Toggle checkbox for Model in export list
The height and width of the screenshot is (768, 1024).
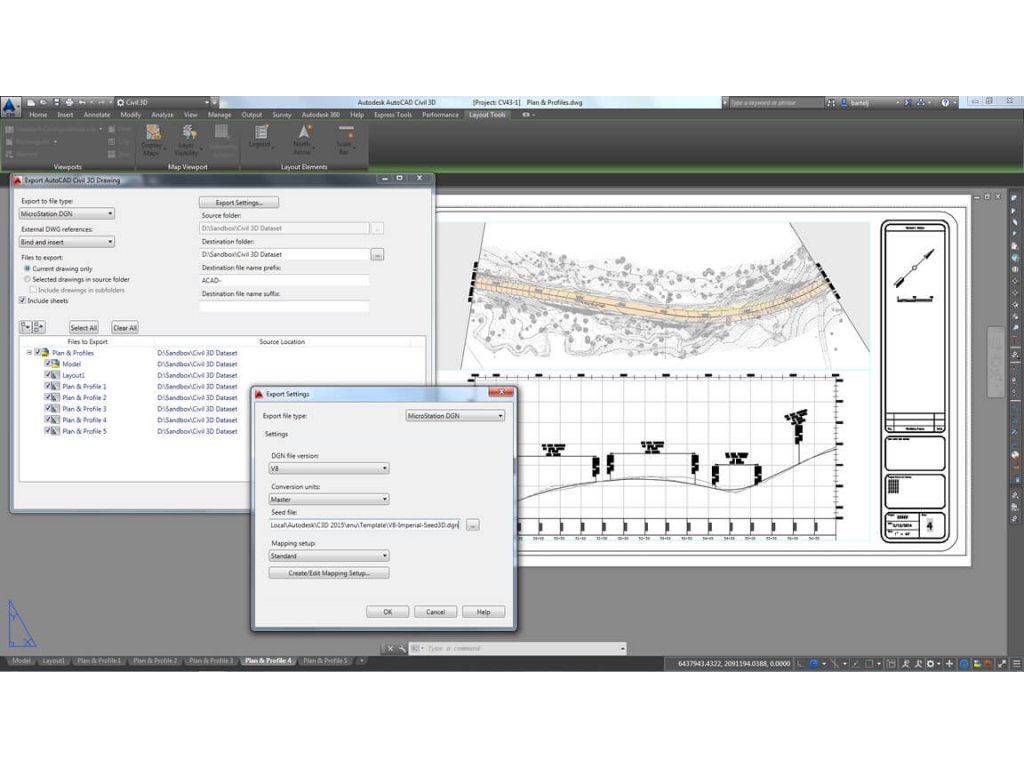click(x=48, y=364)
